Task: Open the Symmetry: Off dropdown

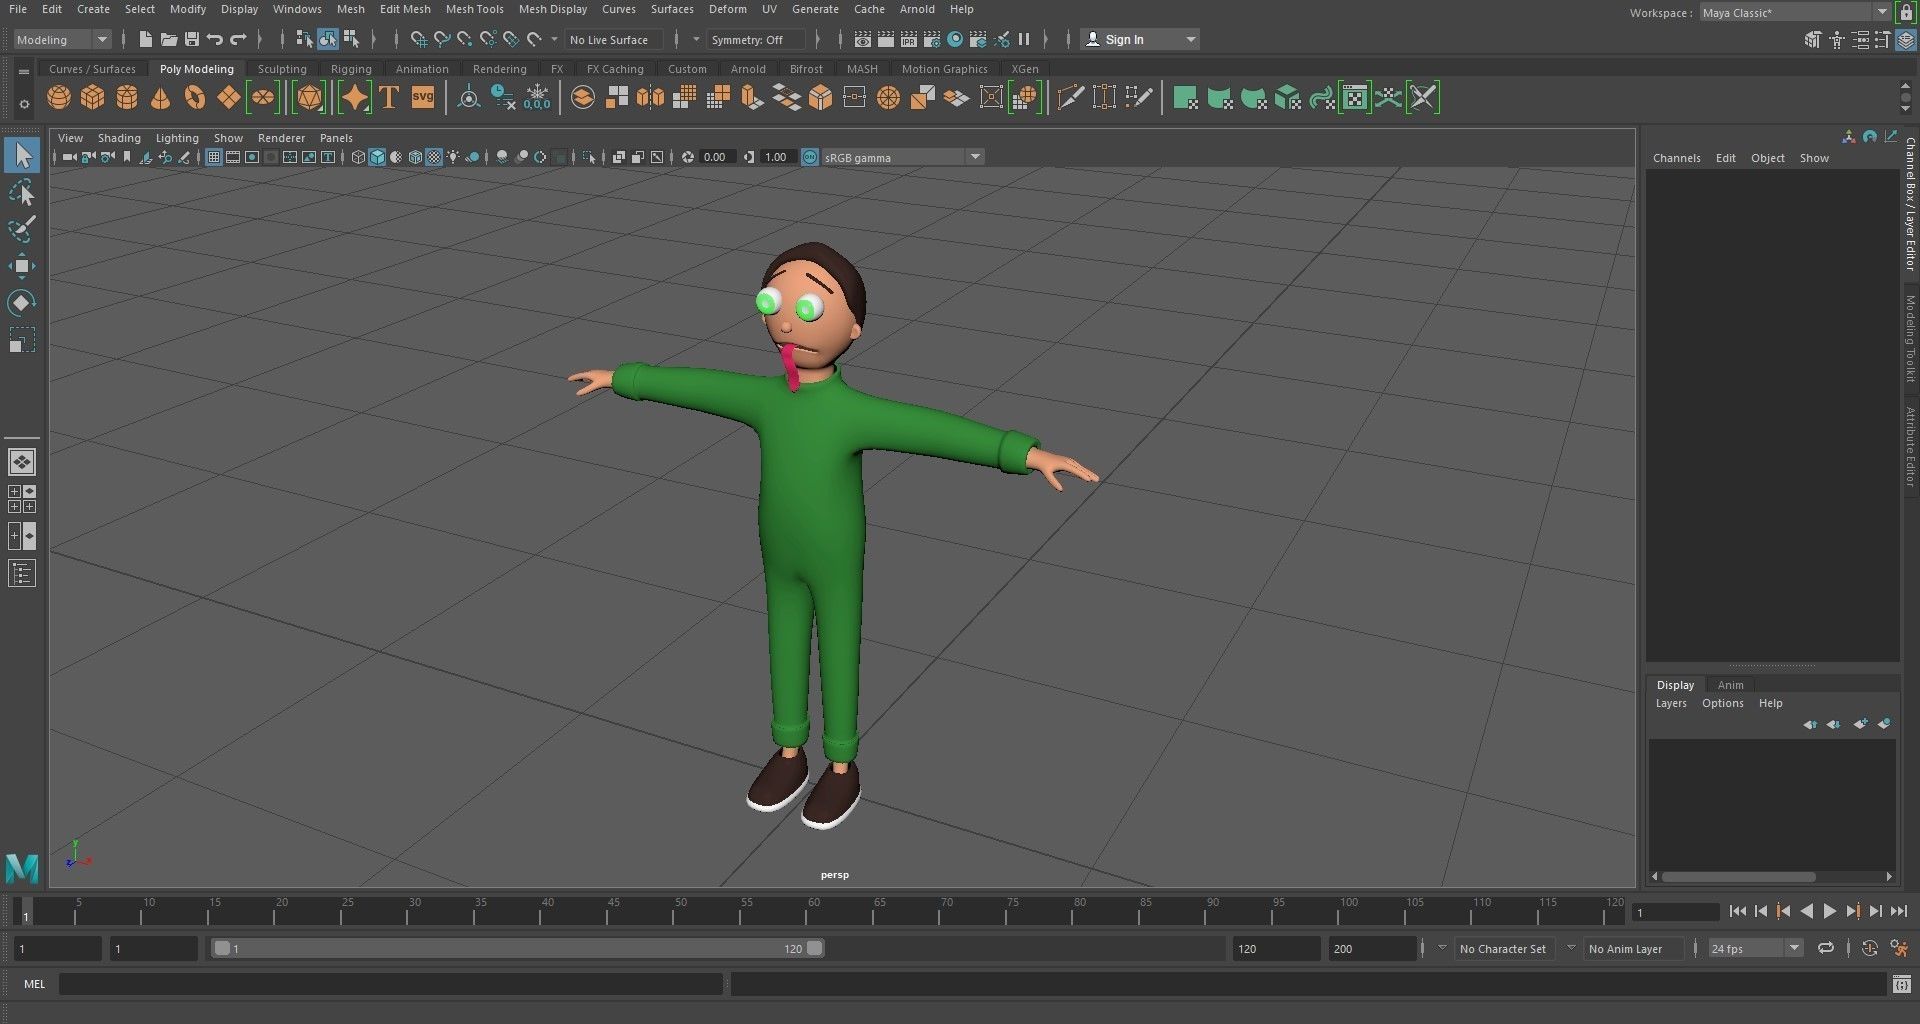Action: [756, 39]
